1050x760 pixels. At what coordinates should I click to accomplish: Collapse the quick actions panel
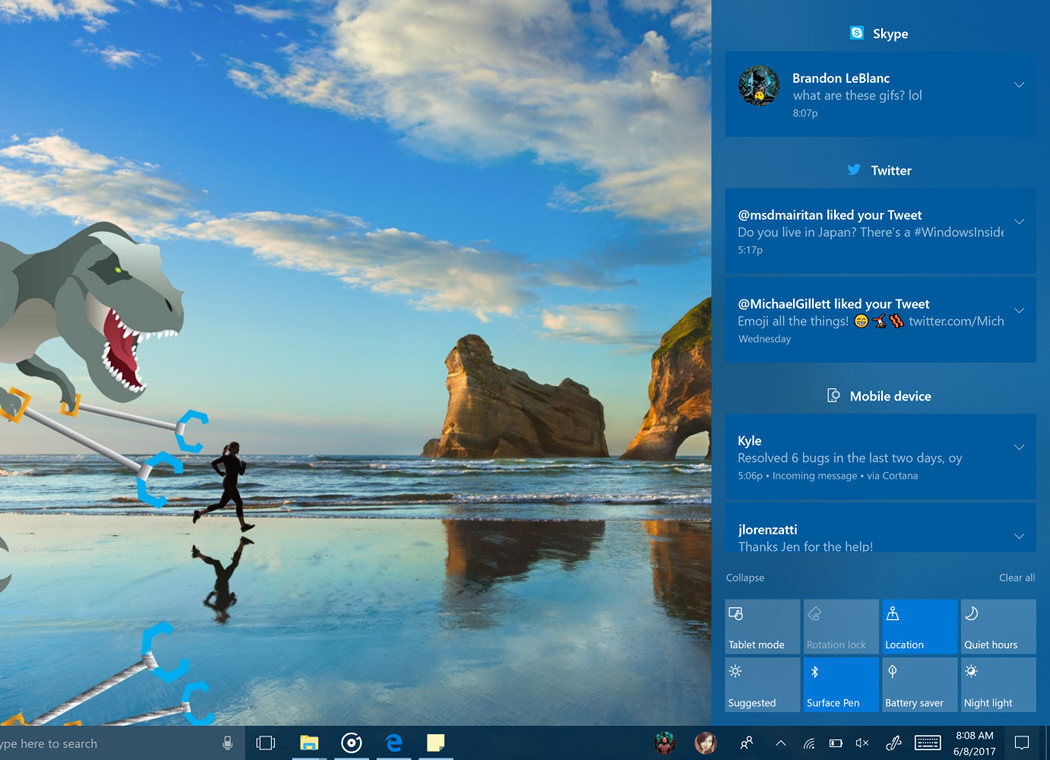(743, 577)
